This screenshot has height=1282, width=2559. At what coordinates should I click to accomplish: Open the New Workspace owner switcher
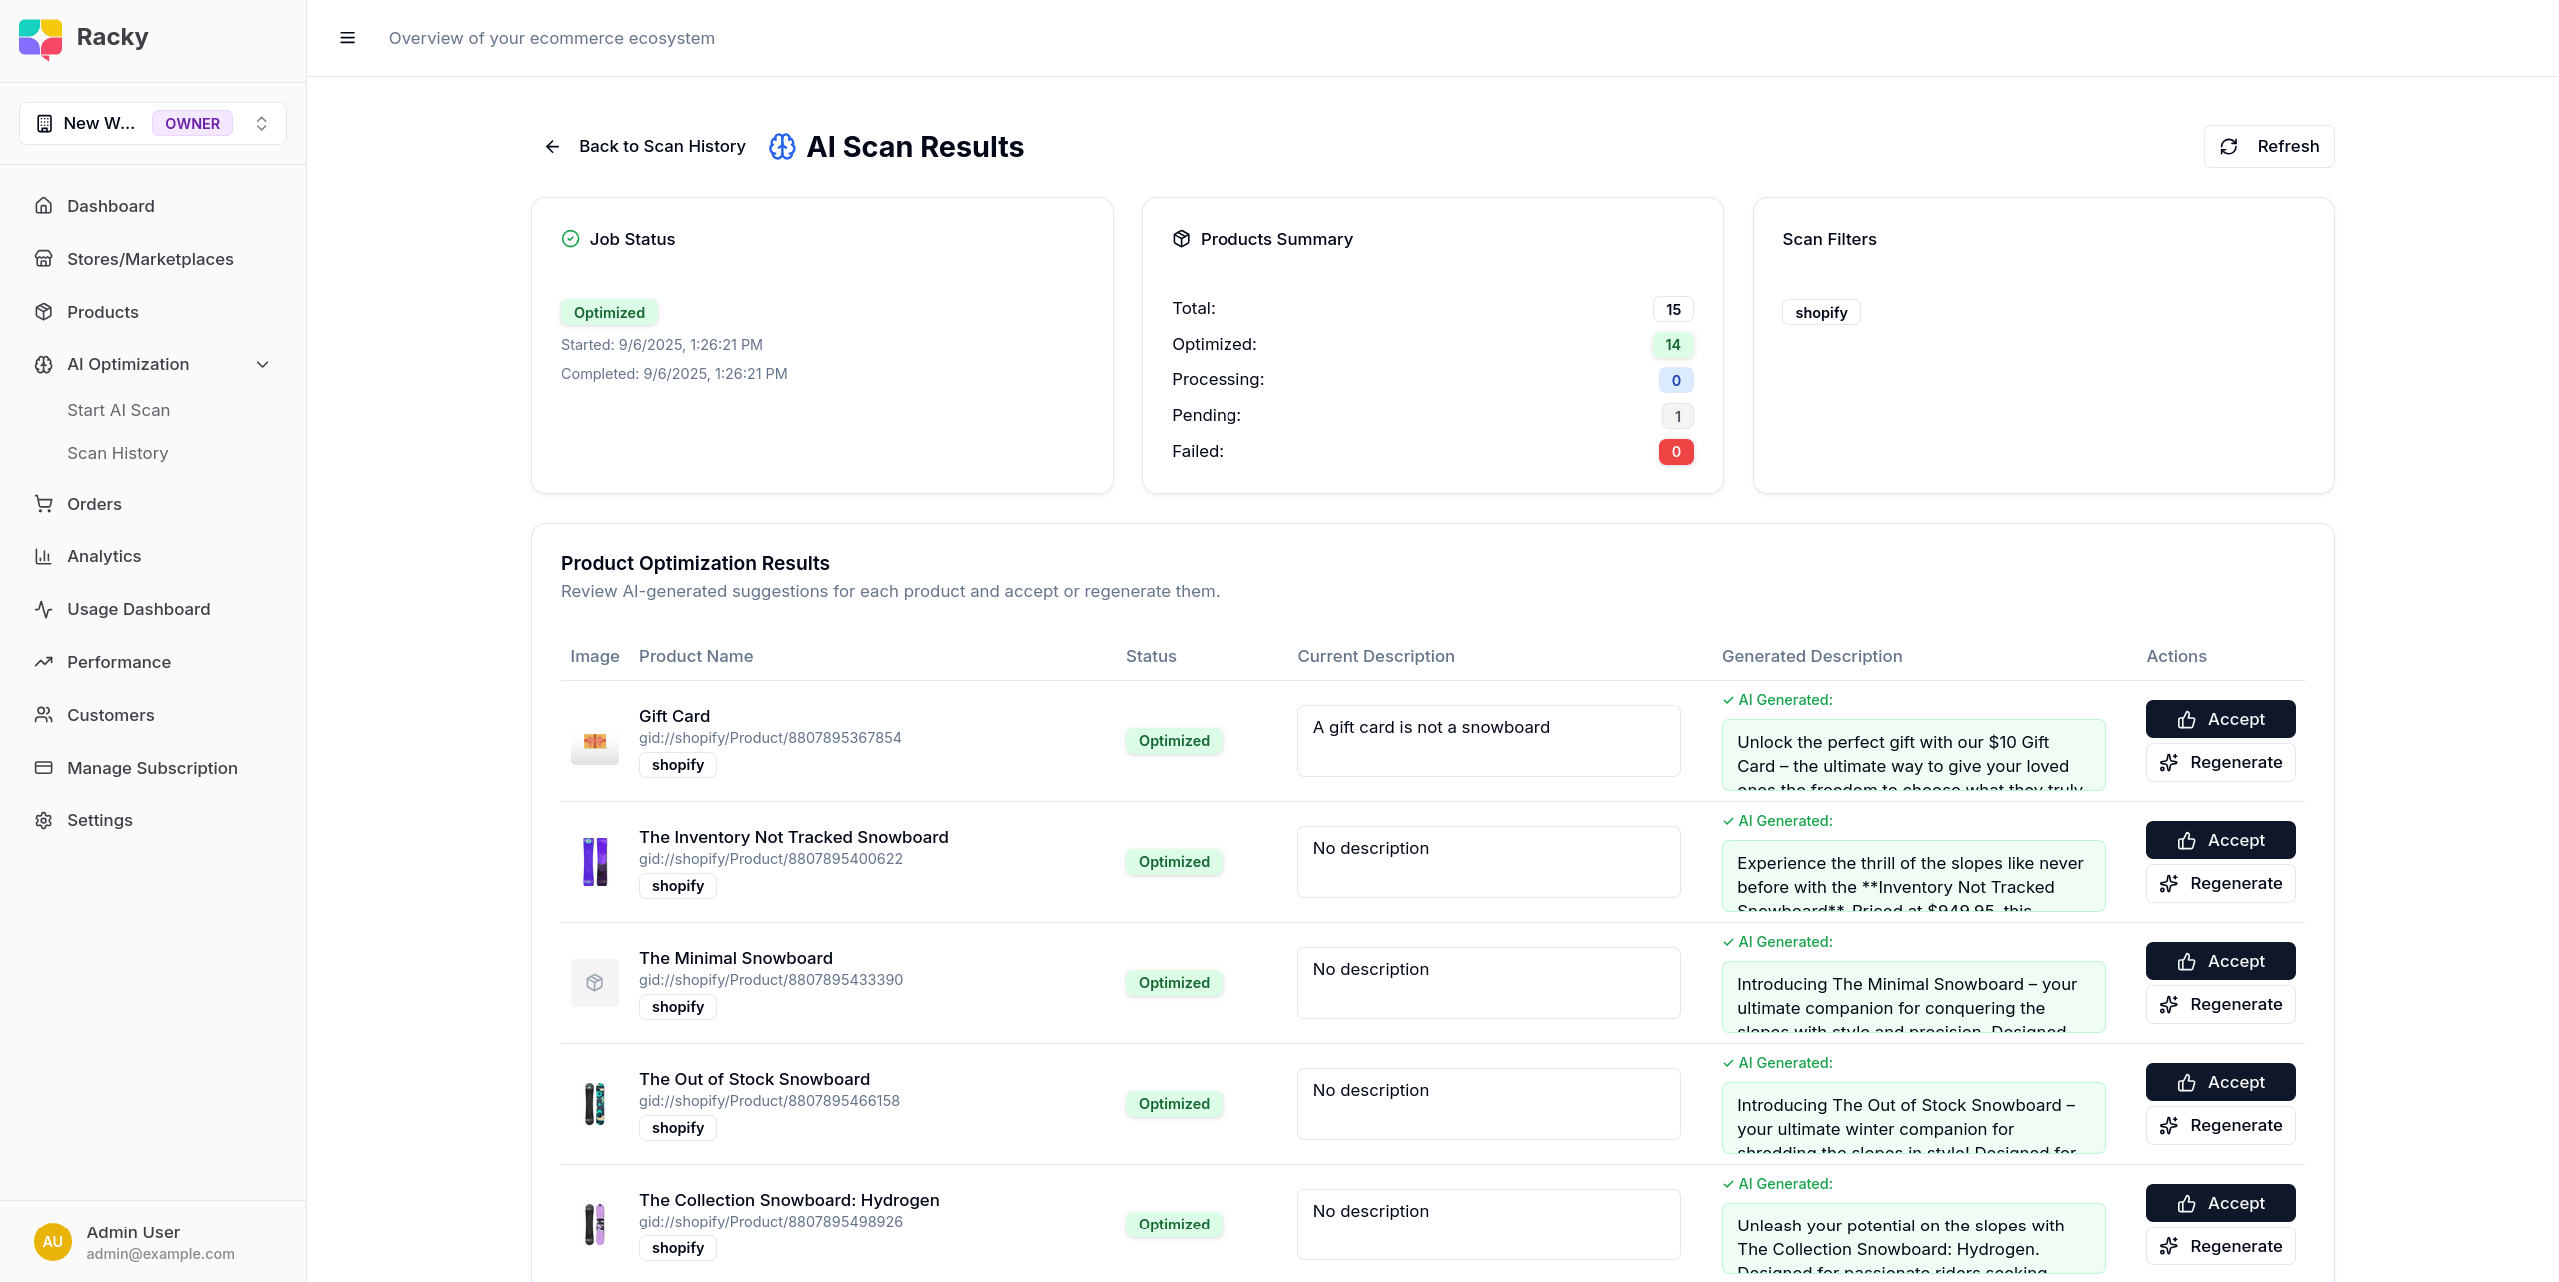pyautogui.click(x=152, y=123)
